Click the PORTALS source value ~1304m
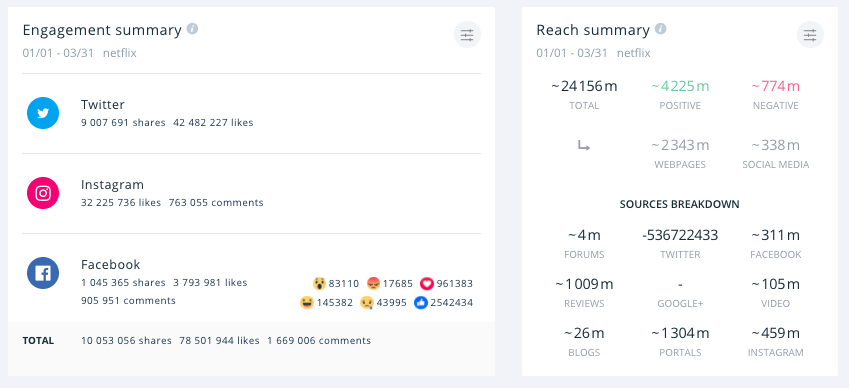The image size is (849, 388). [x=680, y=333]
